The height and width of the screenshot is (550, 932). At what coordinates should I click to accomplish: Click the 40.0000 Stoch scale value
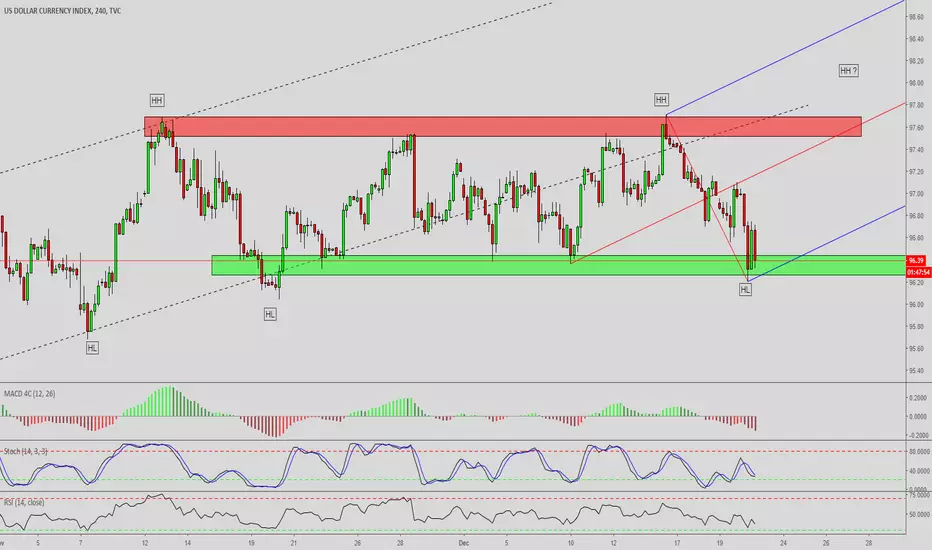(918, 472)
